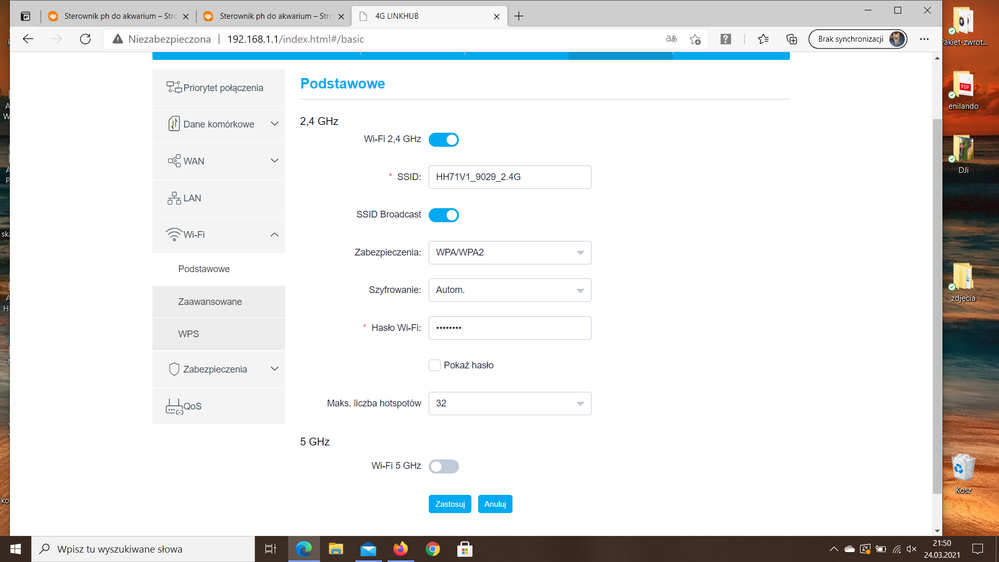
Task: Select the WPS submenu item
Action: pos(189,333)
